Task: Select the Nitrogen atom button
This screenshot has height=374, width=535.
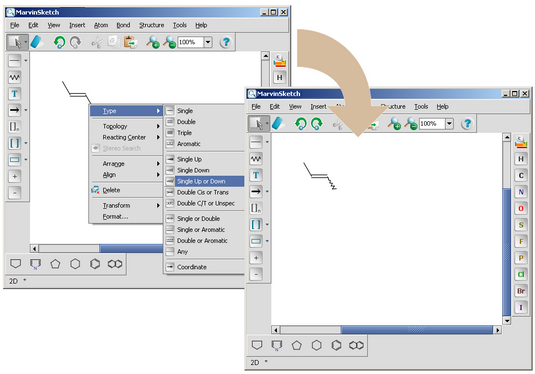Action: coord(521,192)
